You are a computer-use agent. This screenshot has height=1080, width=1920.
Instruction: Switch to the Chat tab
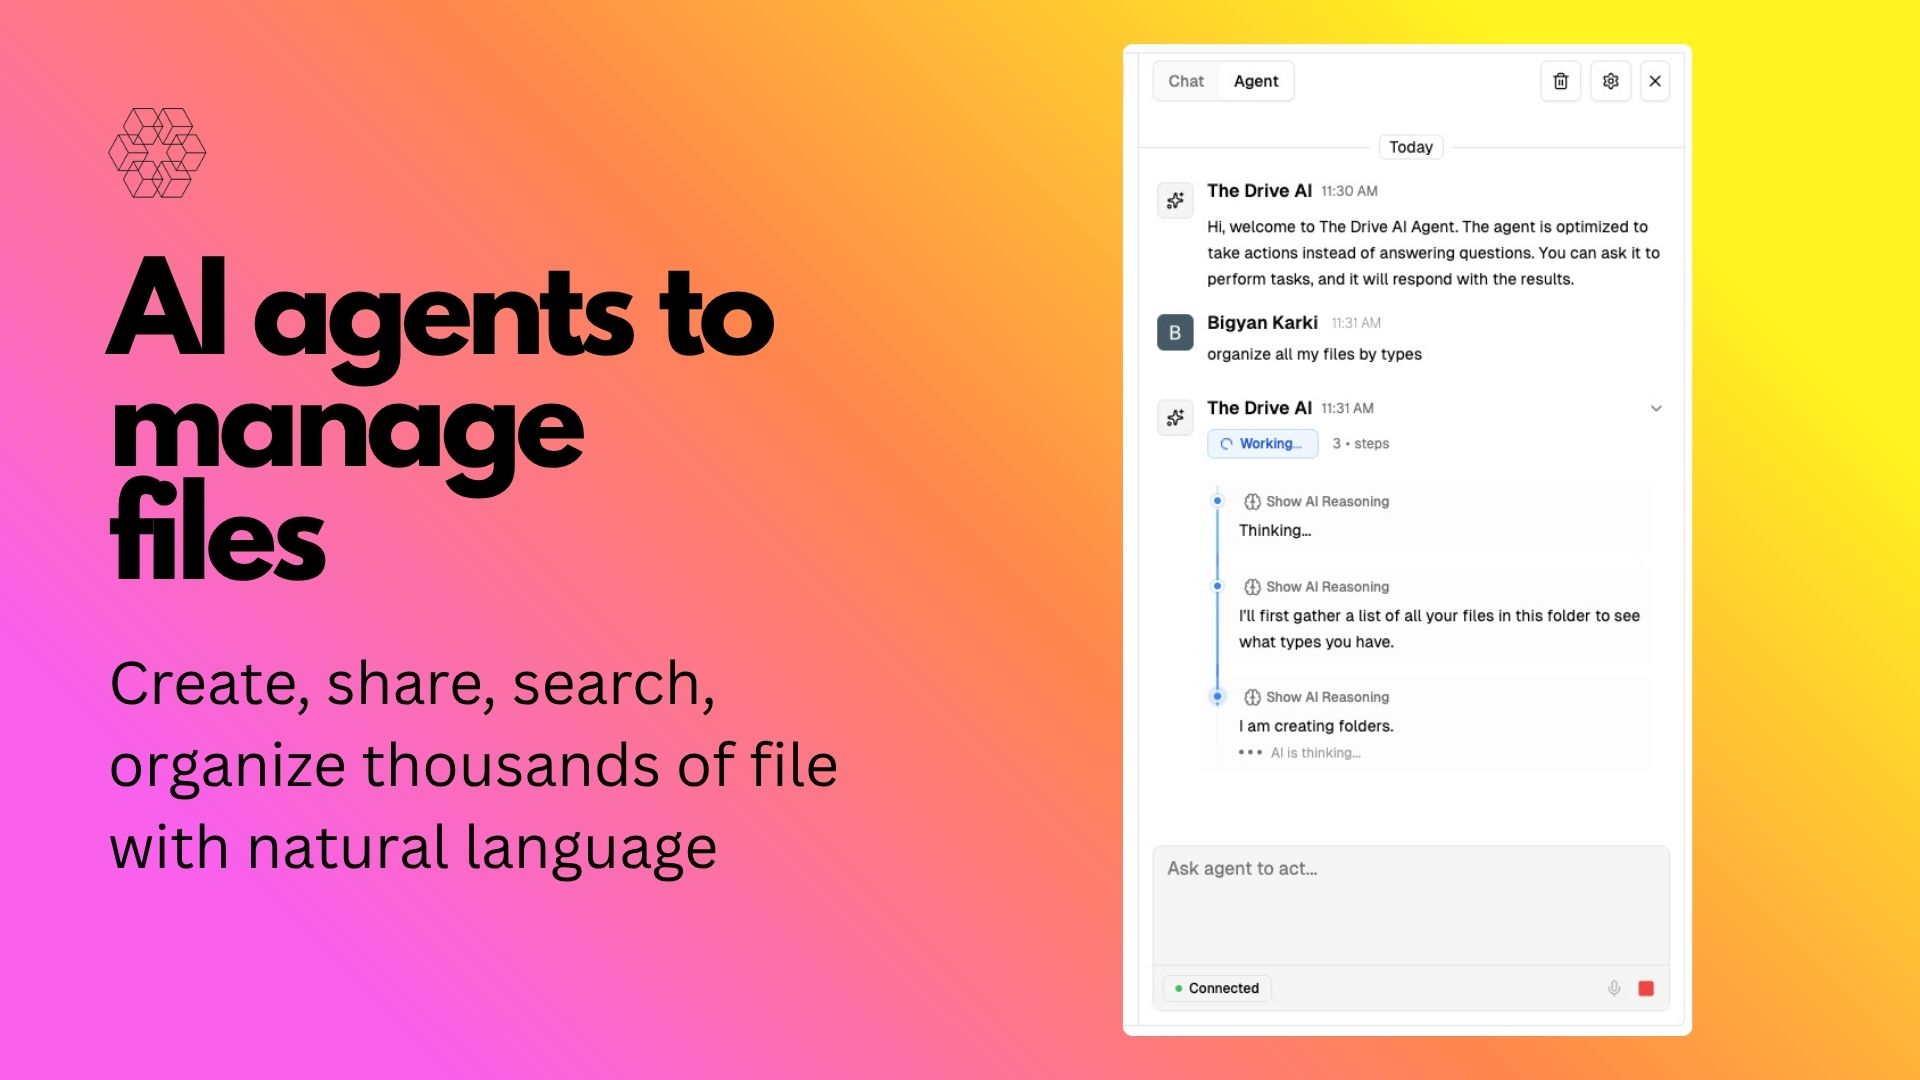(x=1186, y=81)
